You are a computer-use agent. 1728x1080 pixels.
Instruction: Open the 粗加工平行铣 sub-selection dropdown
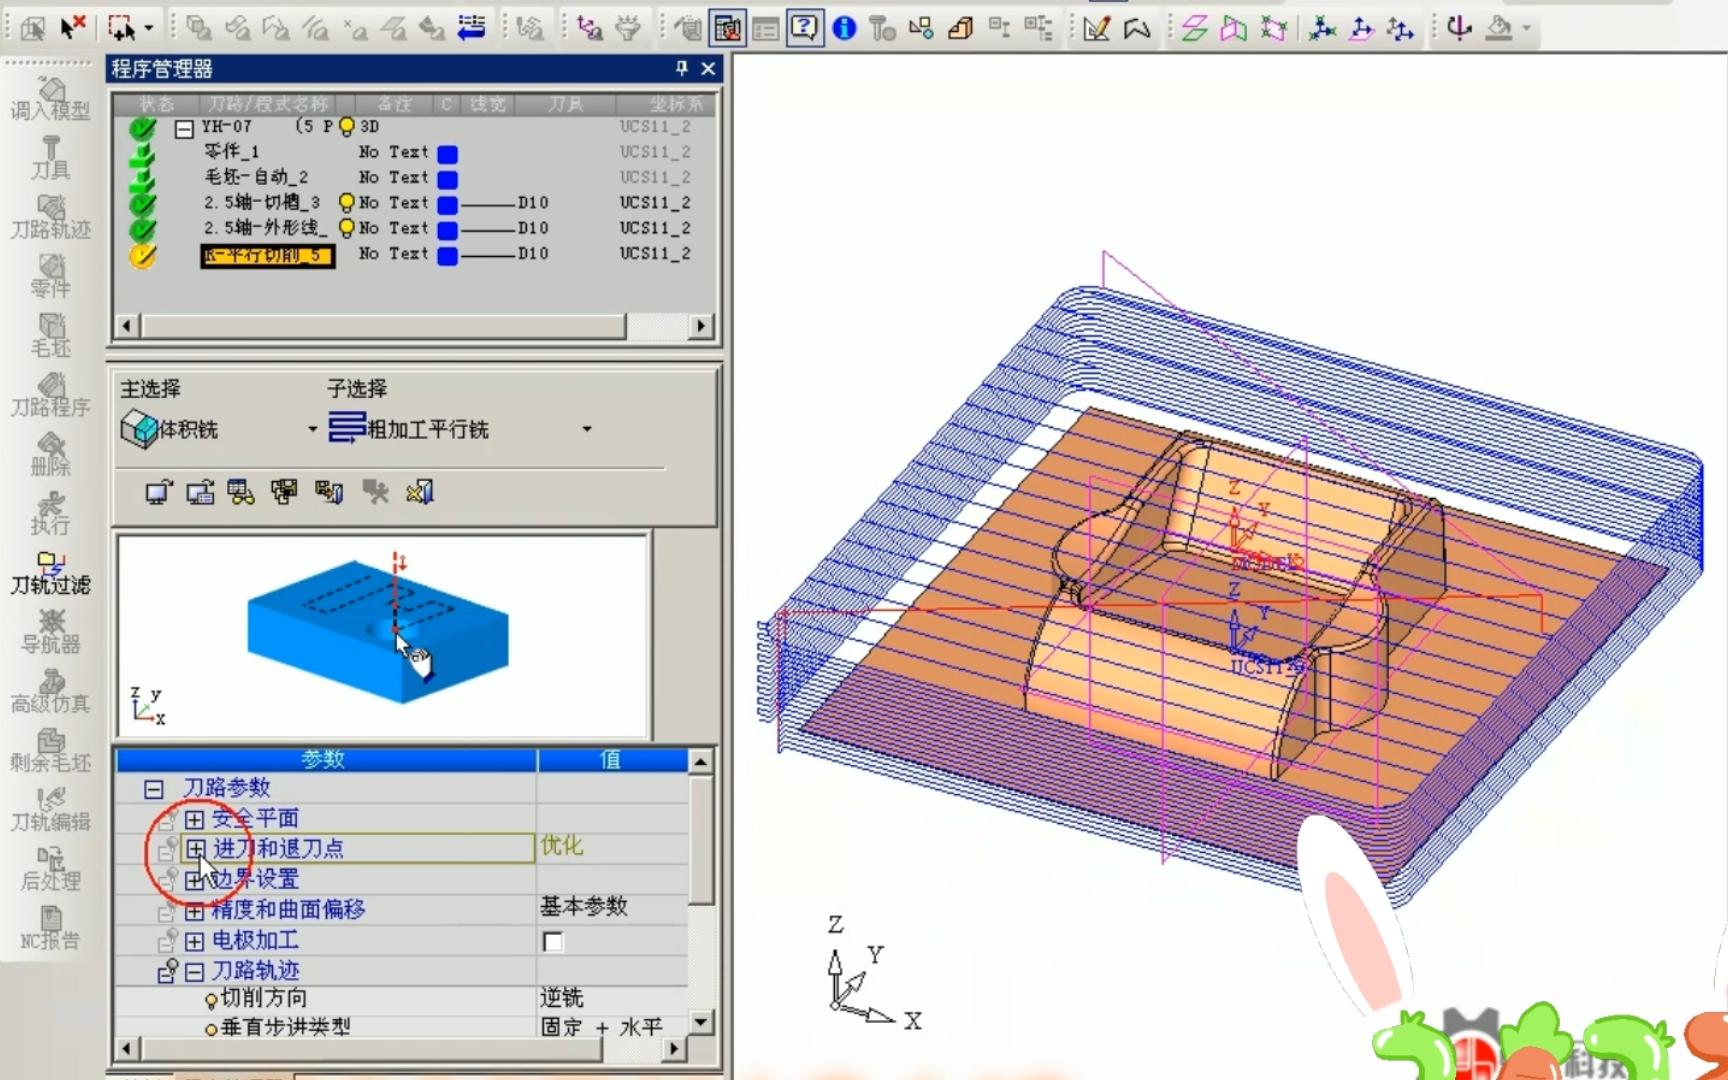(x=587, y=429)
